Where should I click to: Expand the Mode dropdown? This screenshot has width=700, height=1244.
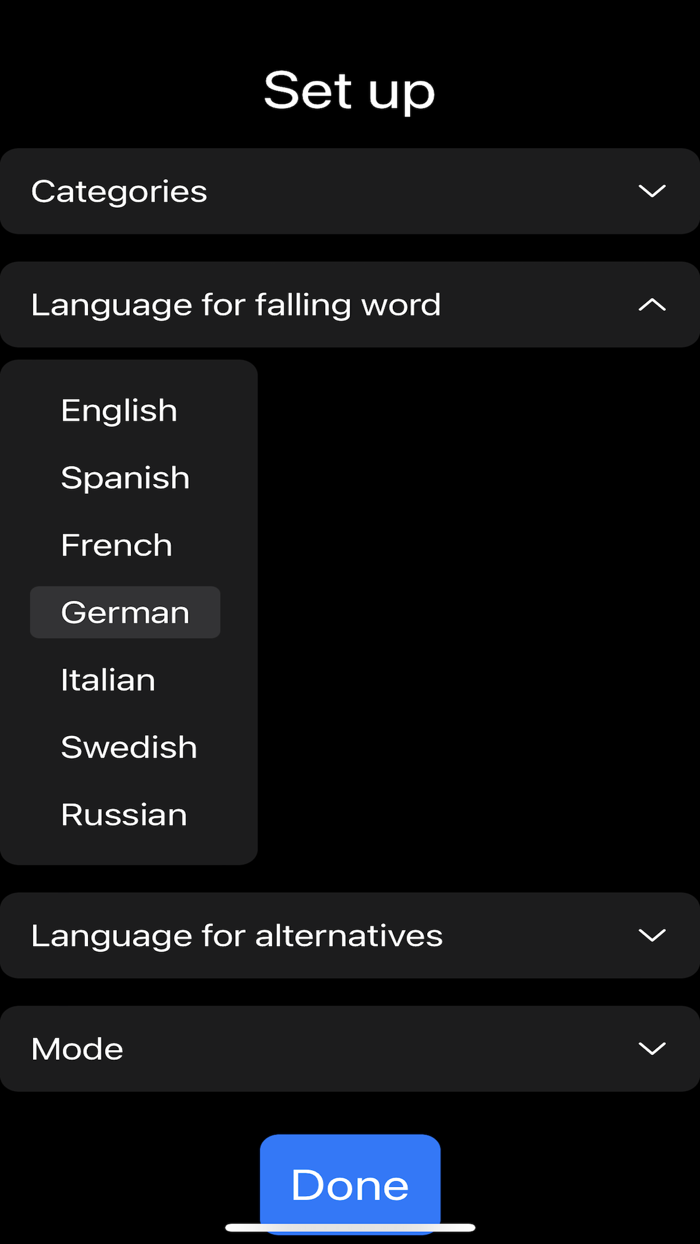click(x=350, y=1048)
